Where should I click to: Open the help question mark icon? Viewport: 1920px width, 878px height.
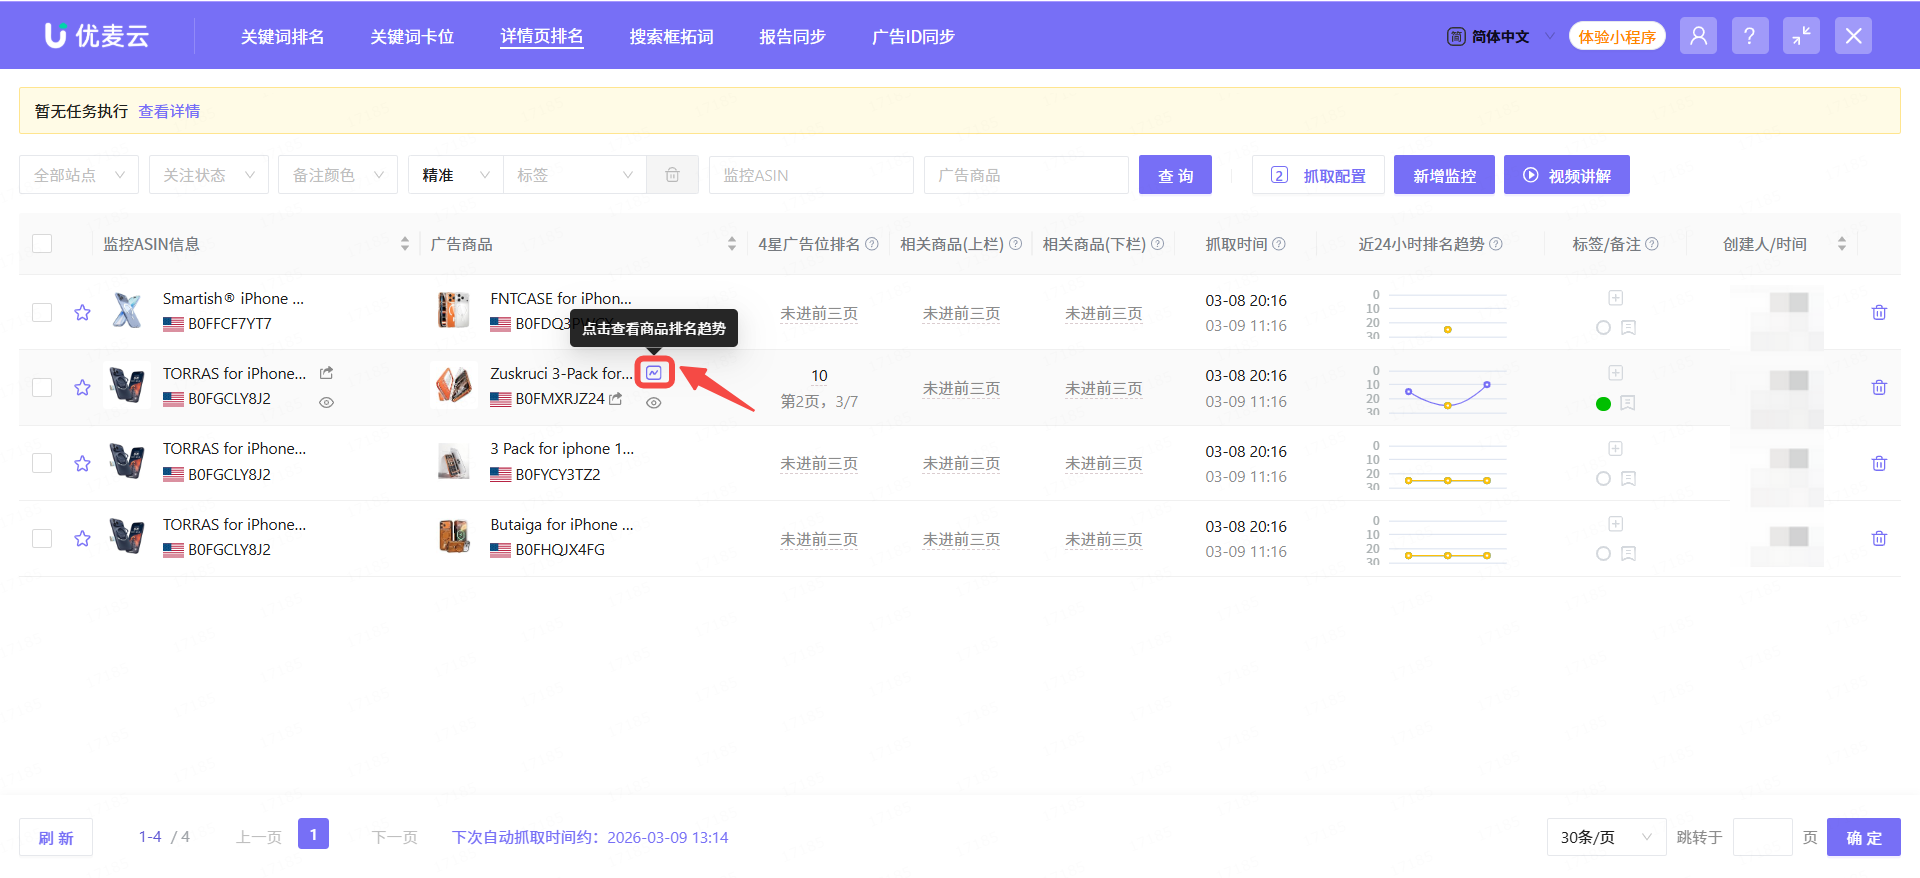(1749, 37)
